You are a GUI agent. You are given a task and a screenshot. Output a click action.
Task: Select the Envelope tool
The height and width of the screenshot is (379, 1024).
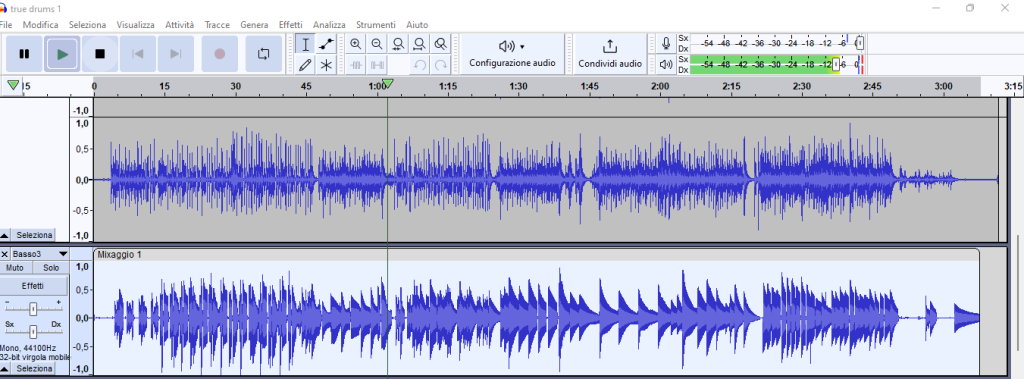326,44
